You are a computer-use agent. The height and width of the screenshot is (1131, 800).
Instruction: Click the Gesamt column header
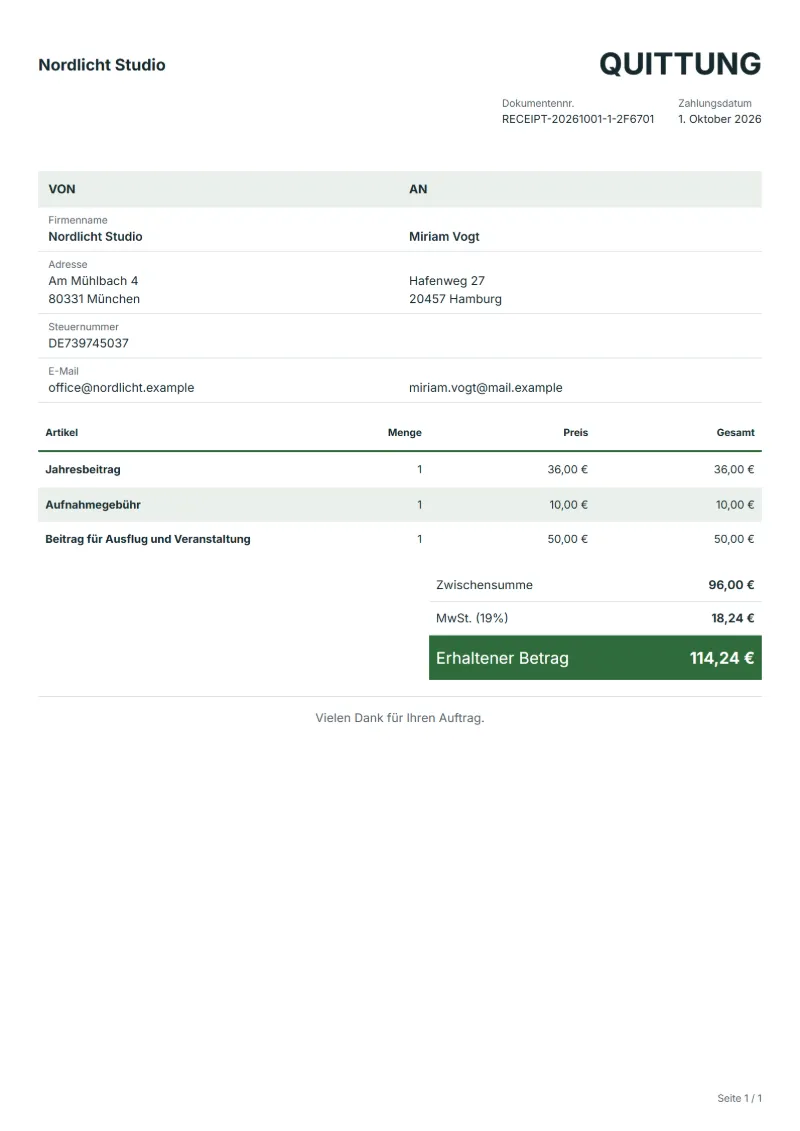point(735,433)
